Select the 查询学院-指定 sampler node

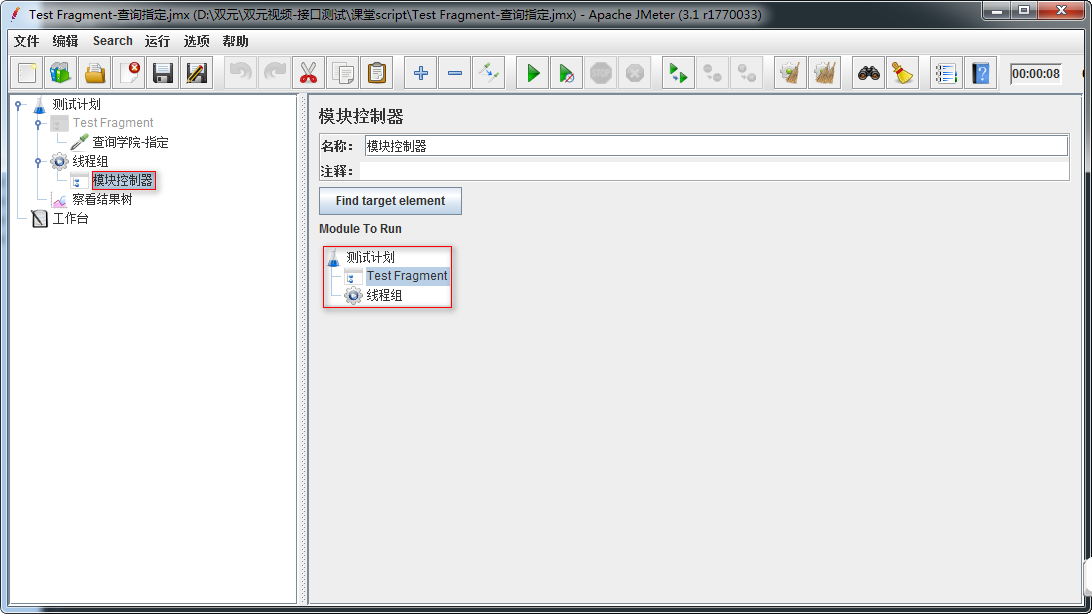coord(130,142)
